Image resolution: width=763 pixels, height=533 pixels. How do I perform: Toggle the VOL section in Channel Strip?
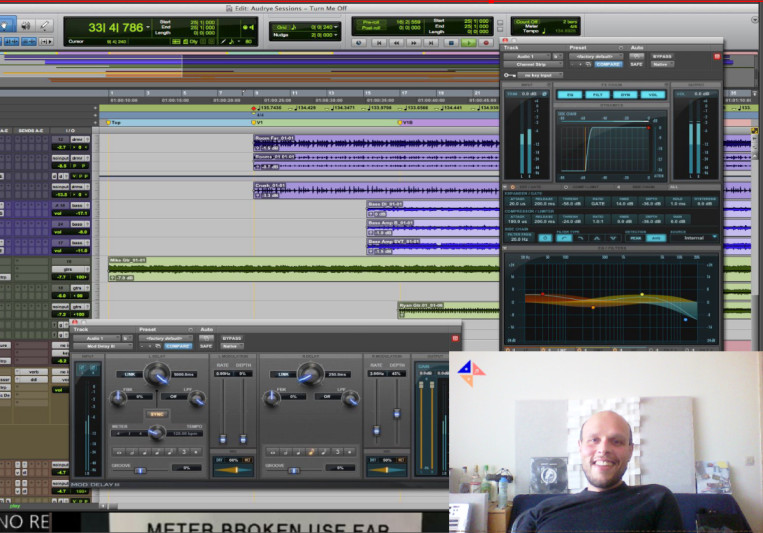click(653, 95)
